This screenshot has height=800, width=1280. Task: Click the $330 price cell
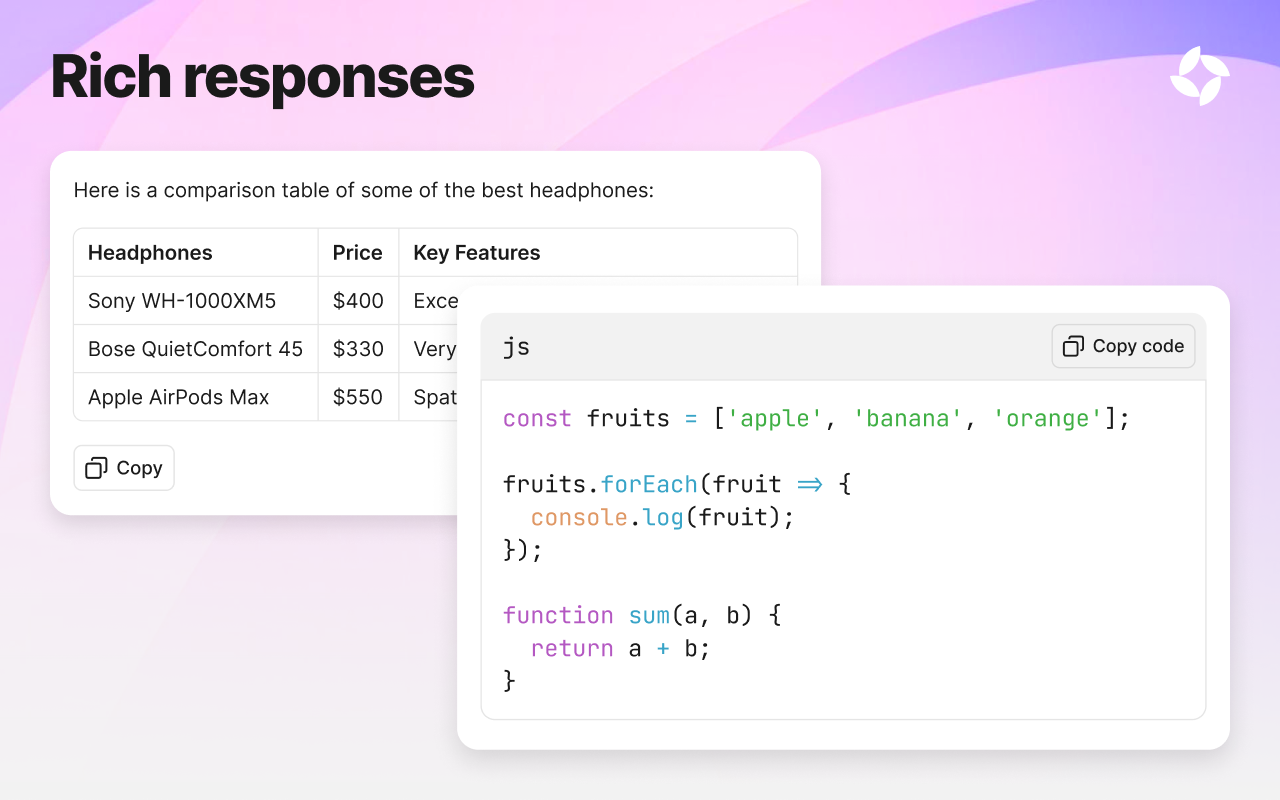[x=358, y=349]
